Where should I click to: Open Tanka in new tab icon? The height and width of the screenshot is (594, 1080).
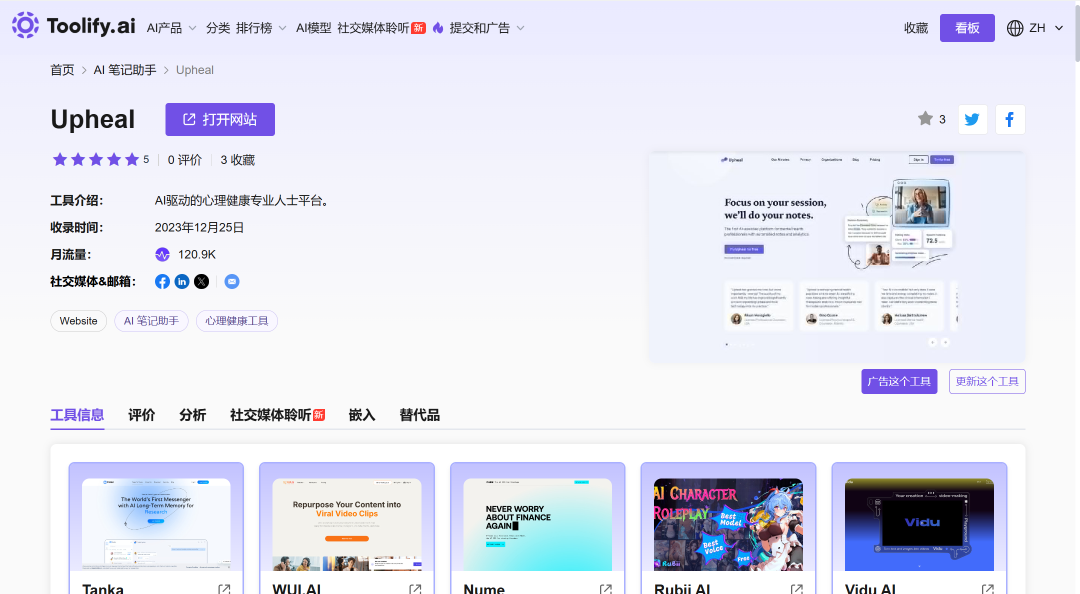[225, 589]
